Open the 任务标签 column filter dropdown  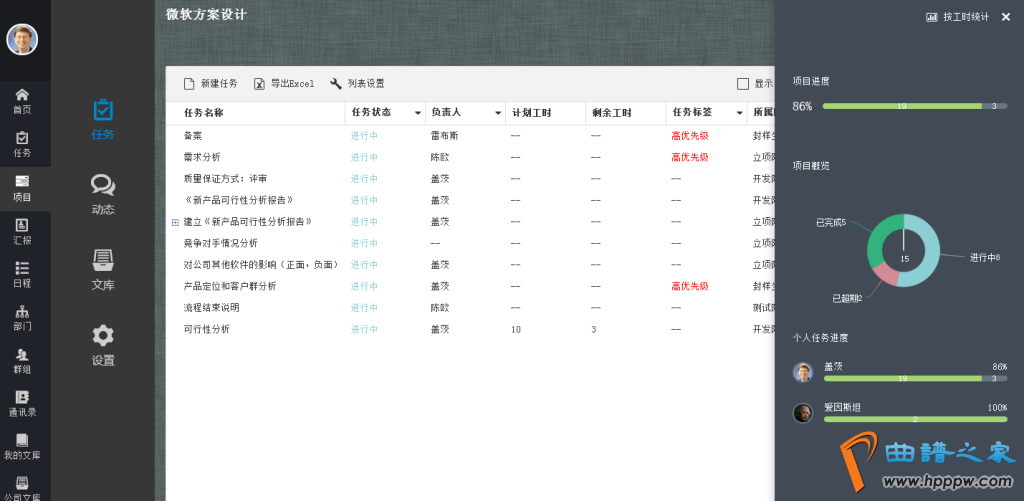point(739,113)
